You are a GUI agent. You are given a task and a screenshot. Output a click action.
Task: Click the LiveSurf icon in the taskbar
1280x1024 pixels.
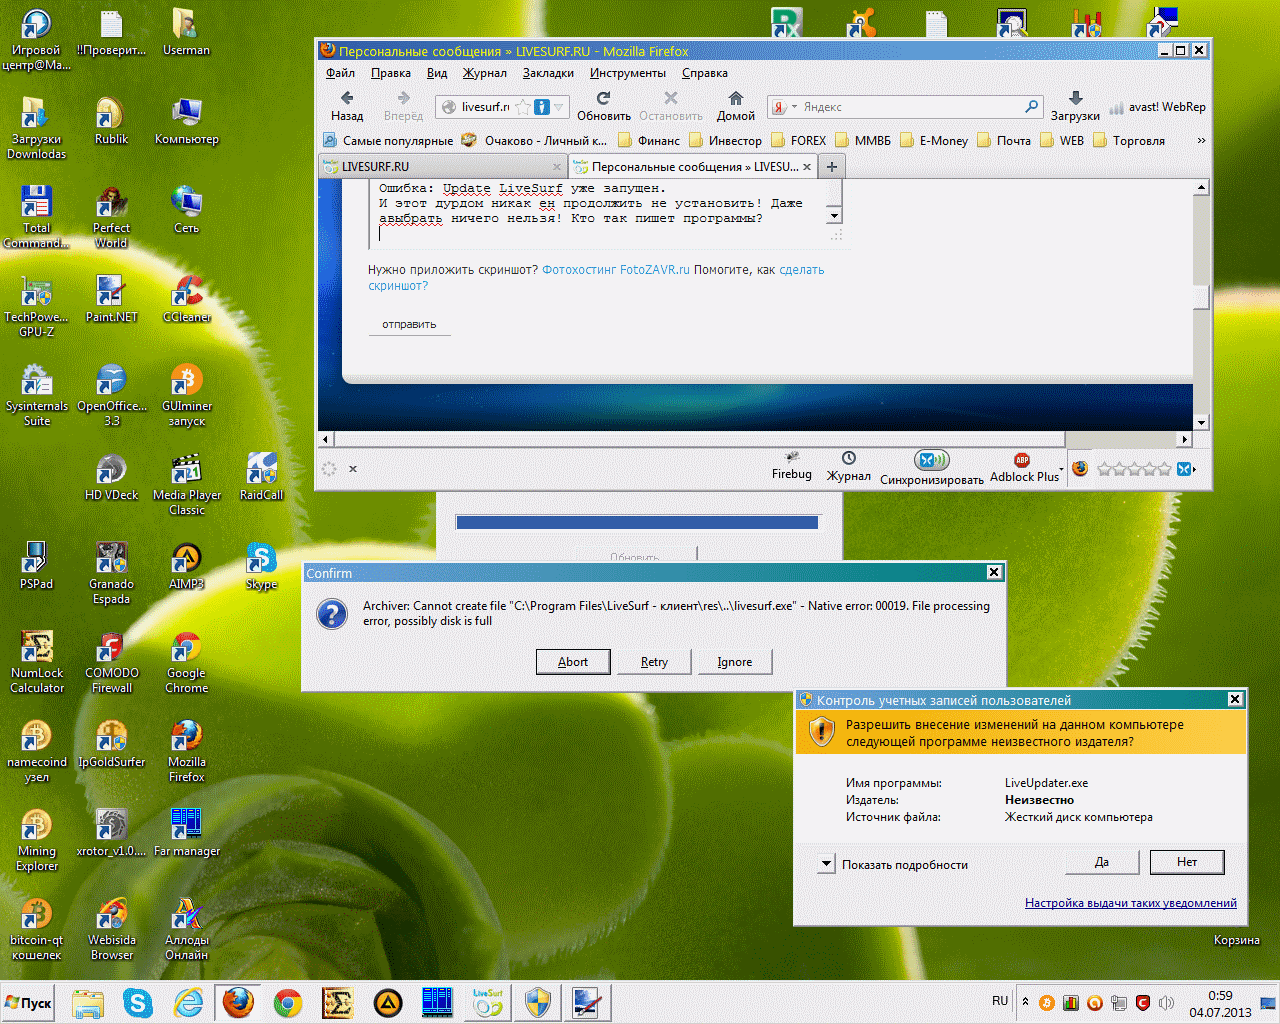tap(488, 1003)
